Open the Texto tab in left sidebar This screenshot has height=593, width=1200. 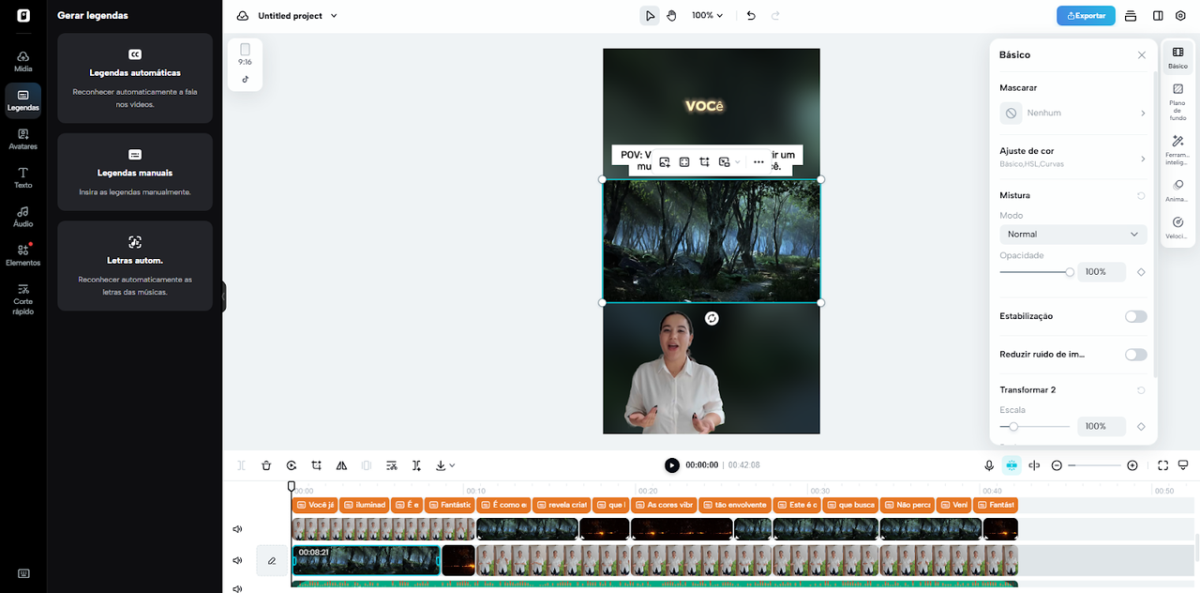[x=23, y=178]
